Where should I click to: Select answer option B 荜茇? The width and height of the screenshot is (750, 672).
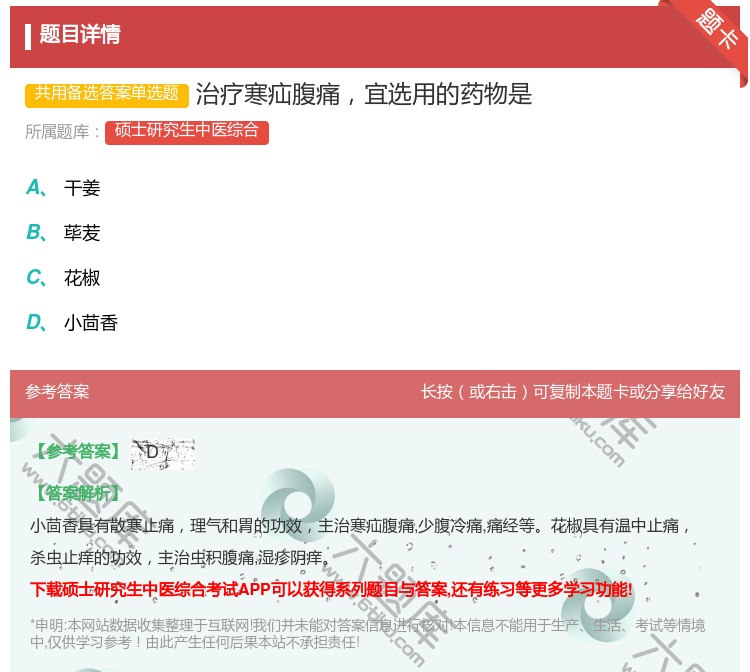63,233
